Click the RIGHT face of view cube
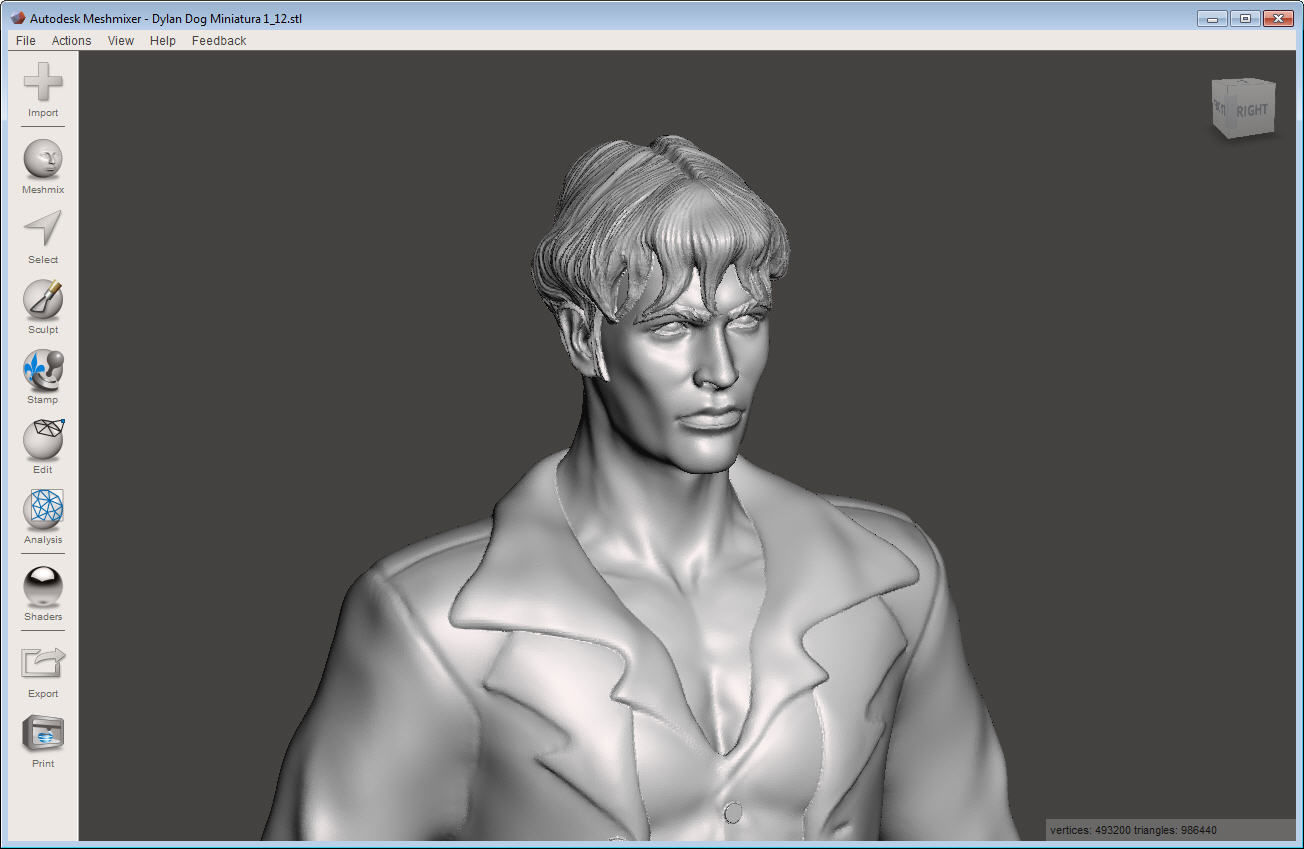 1253,109
